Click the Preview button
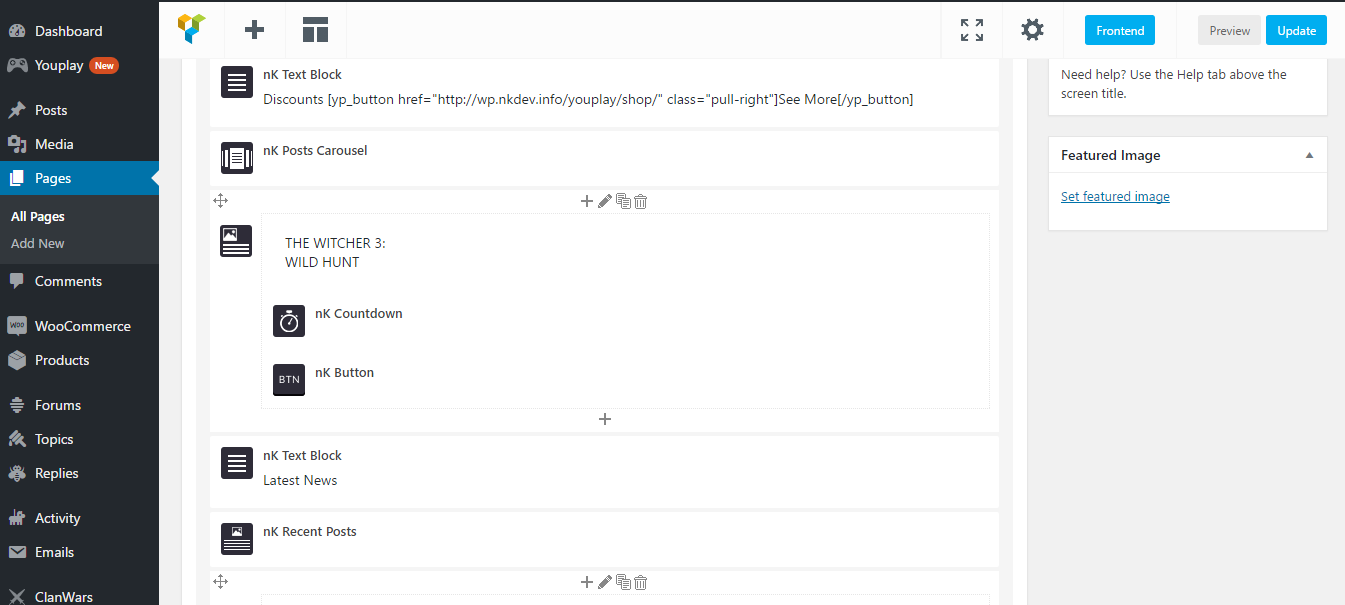The height and width of the screenshot is (605, 1345). coord(1230,30)
